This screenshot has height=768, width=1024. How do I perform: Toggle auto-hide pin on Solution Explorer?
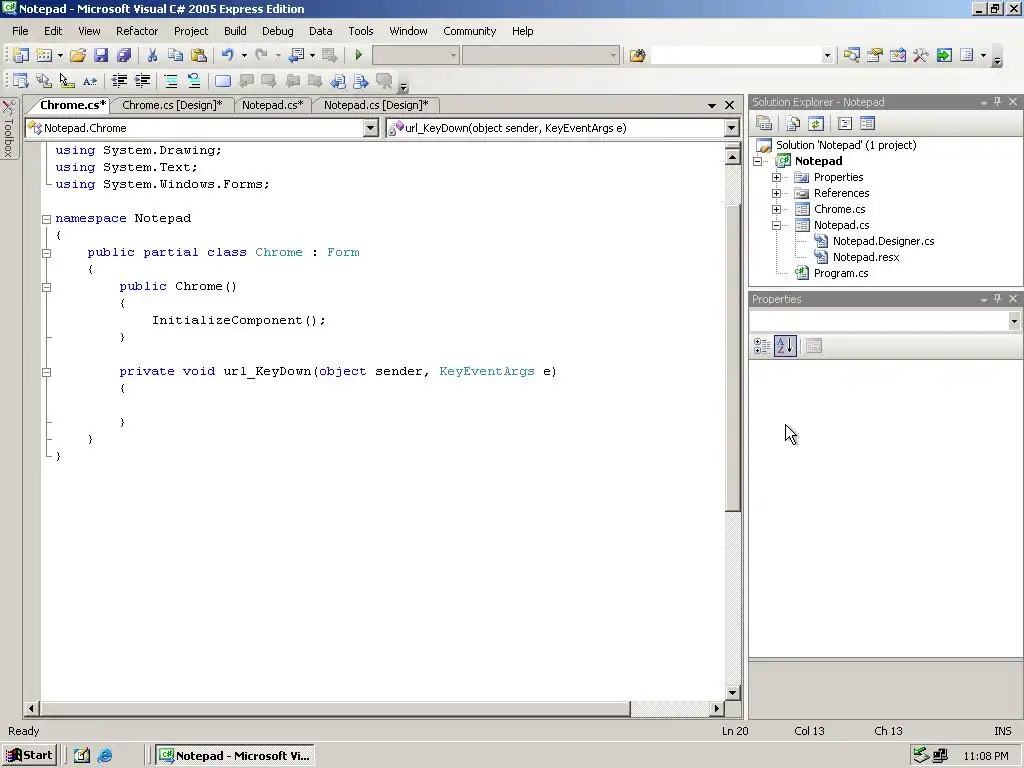pos(997,102)
